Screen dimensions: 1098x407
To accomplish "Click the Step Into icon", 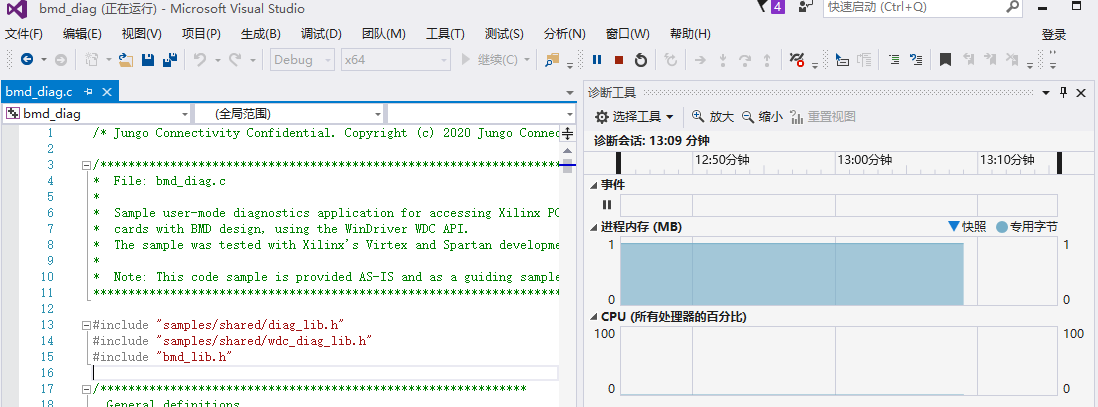I will [x=723, y=60].
